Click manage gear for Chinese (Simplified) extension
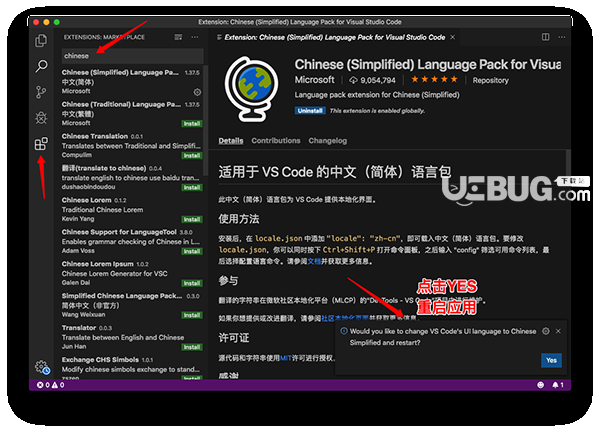Screen dimensions: 600x432 (x=197, y=92)
